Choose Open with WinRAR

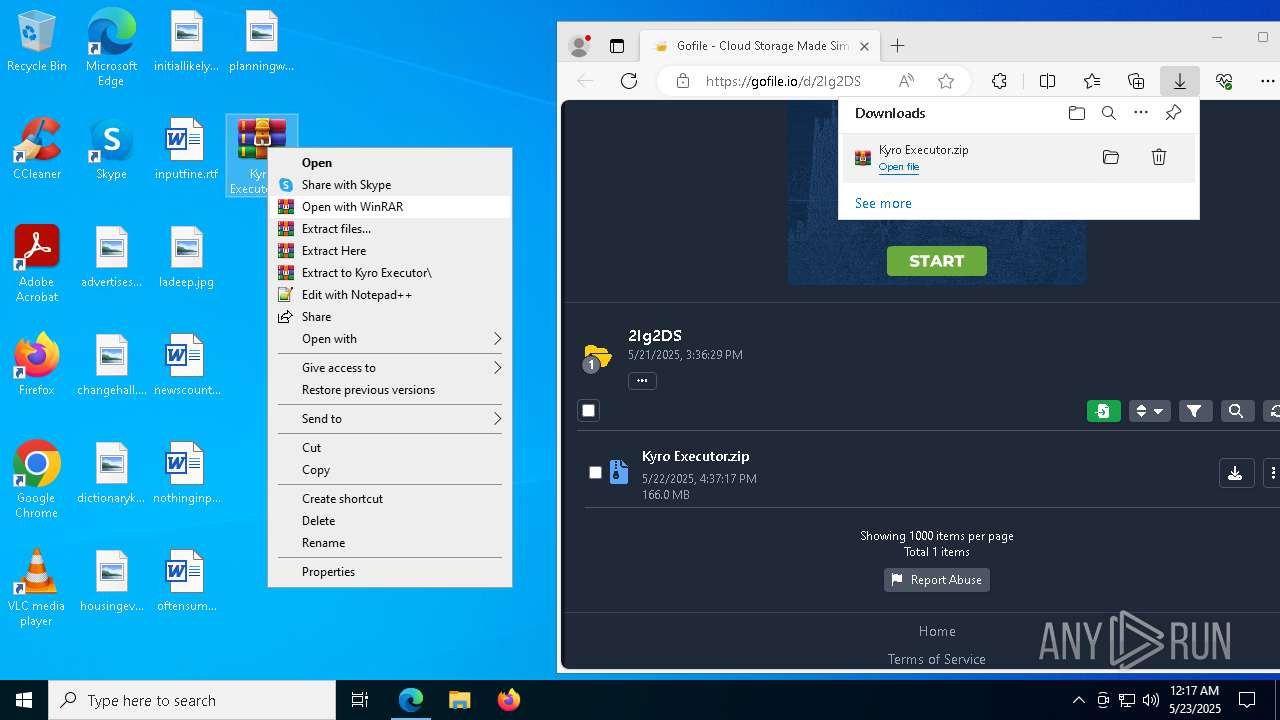point(390,207)
